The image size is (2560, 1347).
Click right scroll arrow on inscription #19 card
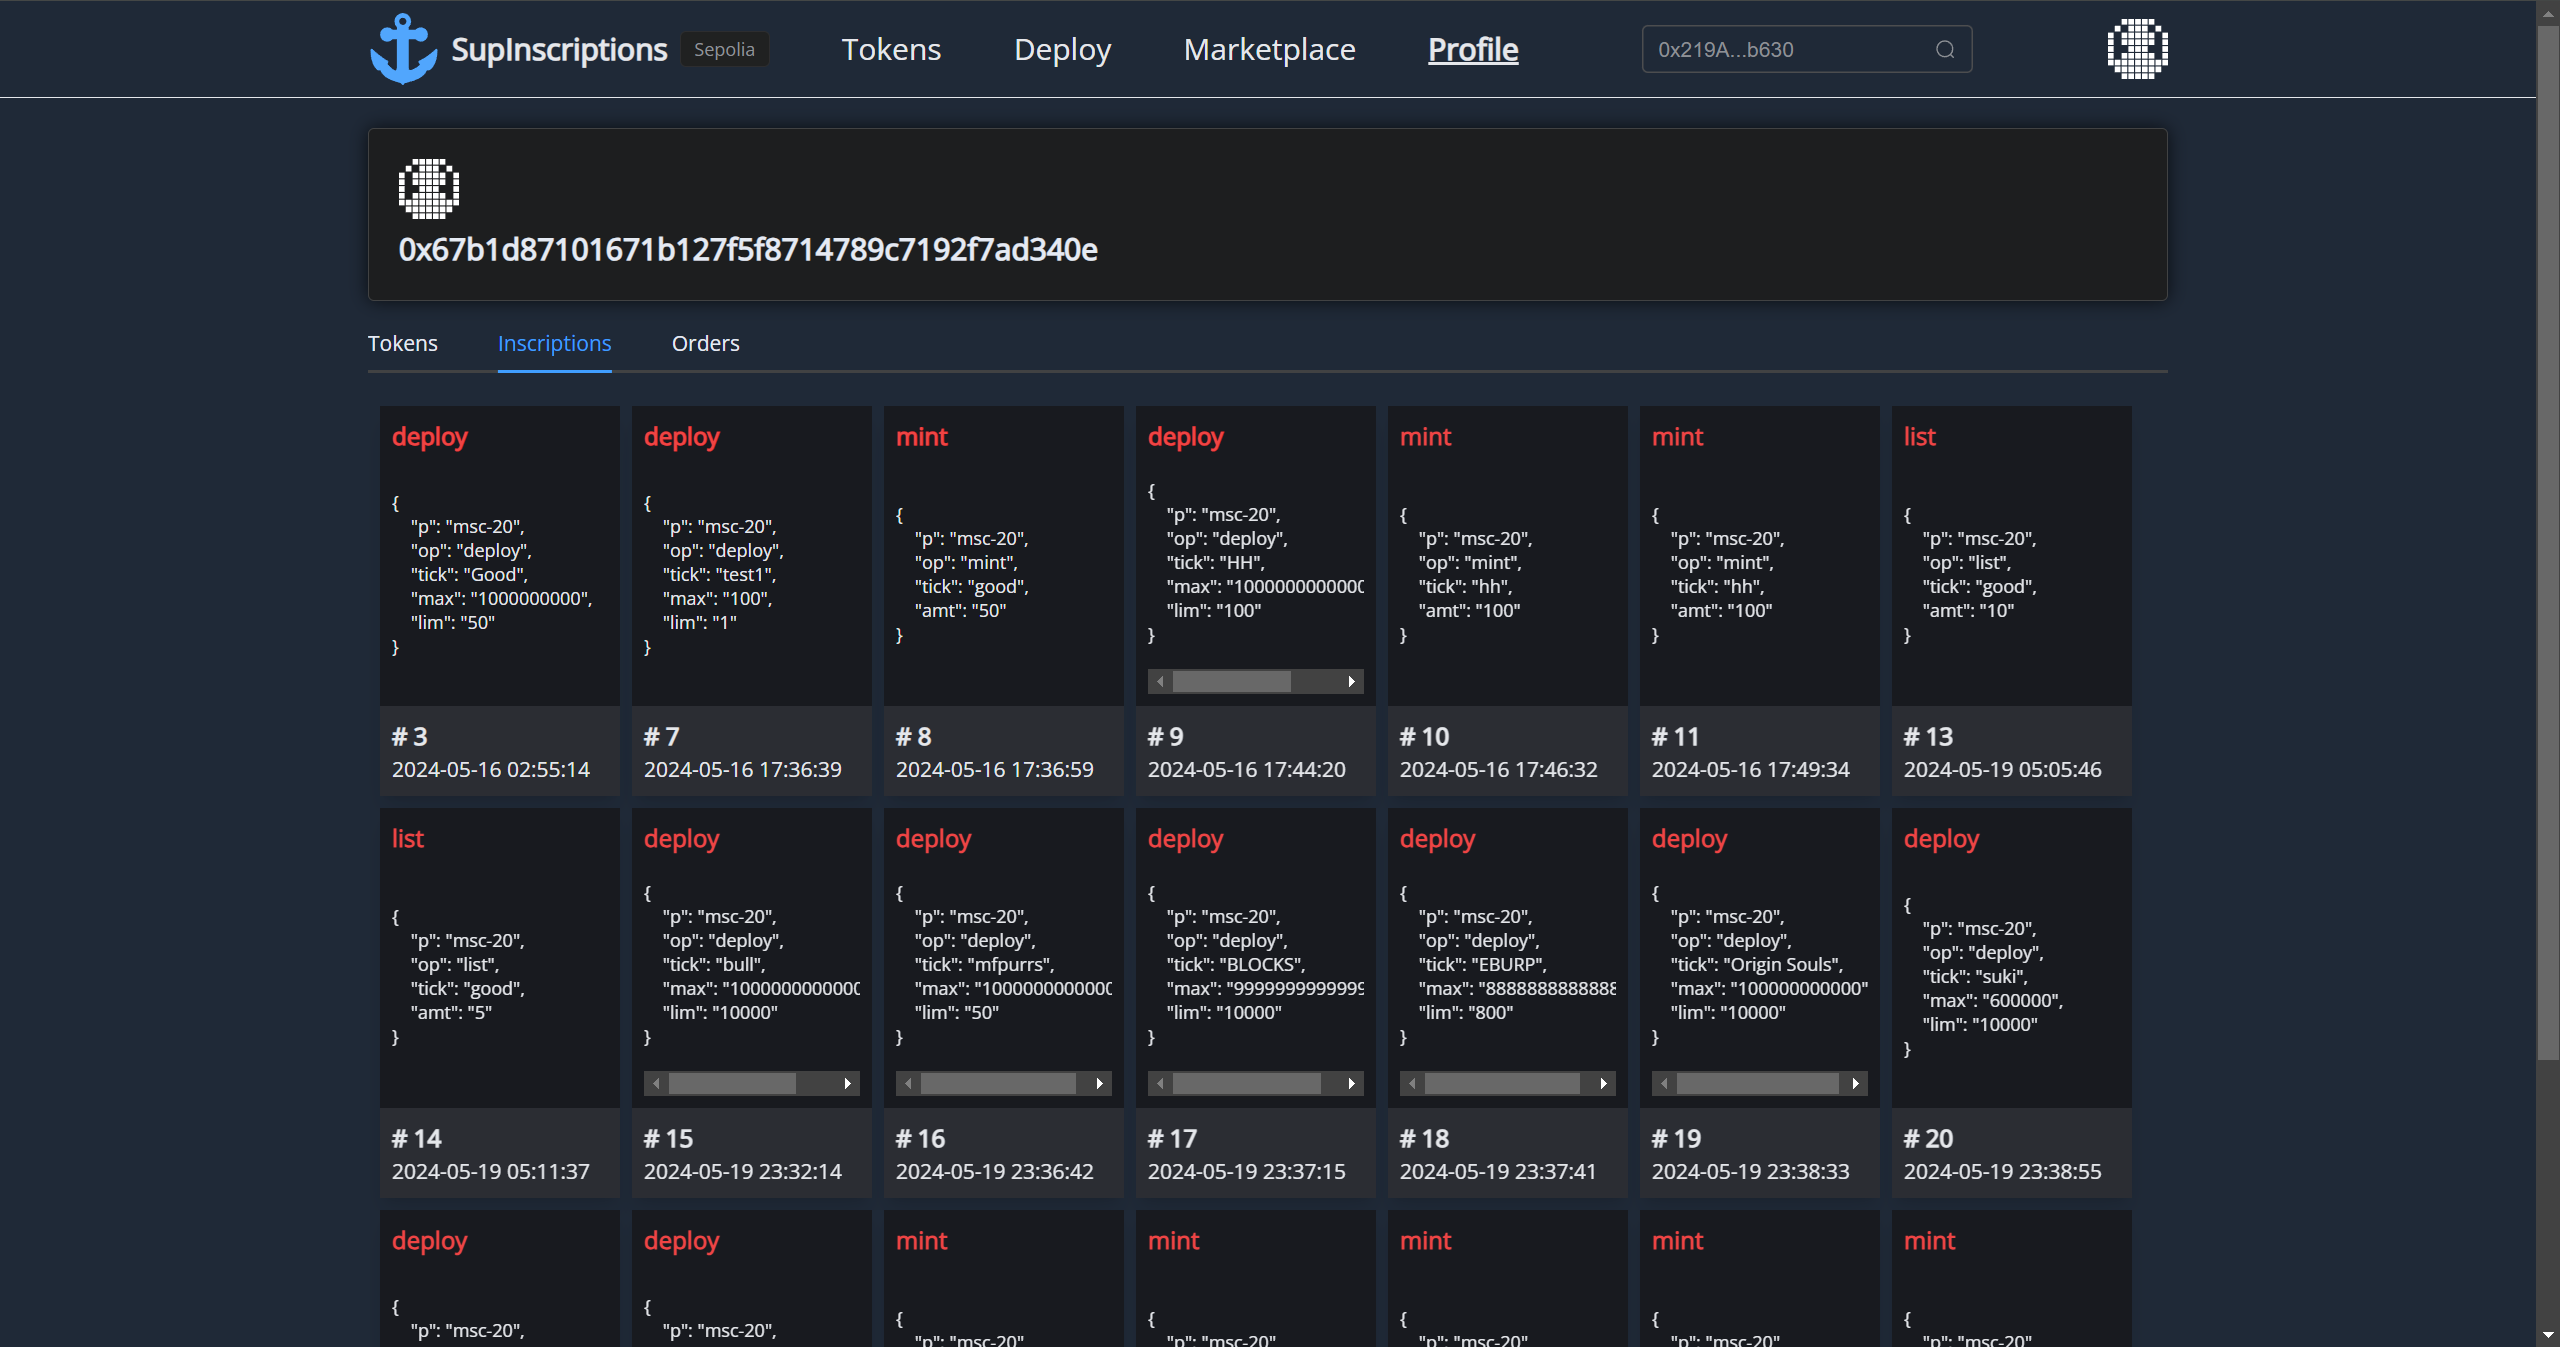click(x=1855, y=1084)
